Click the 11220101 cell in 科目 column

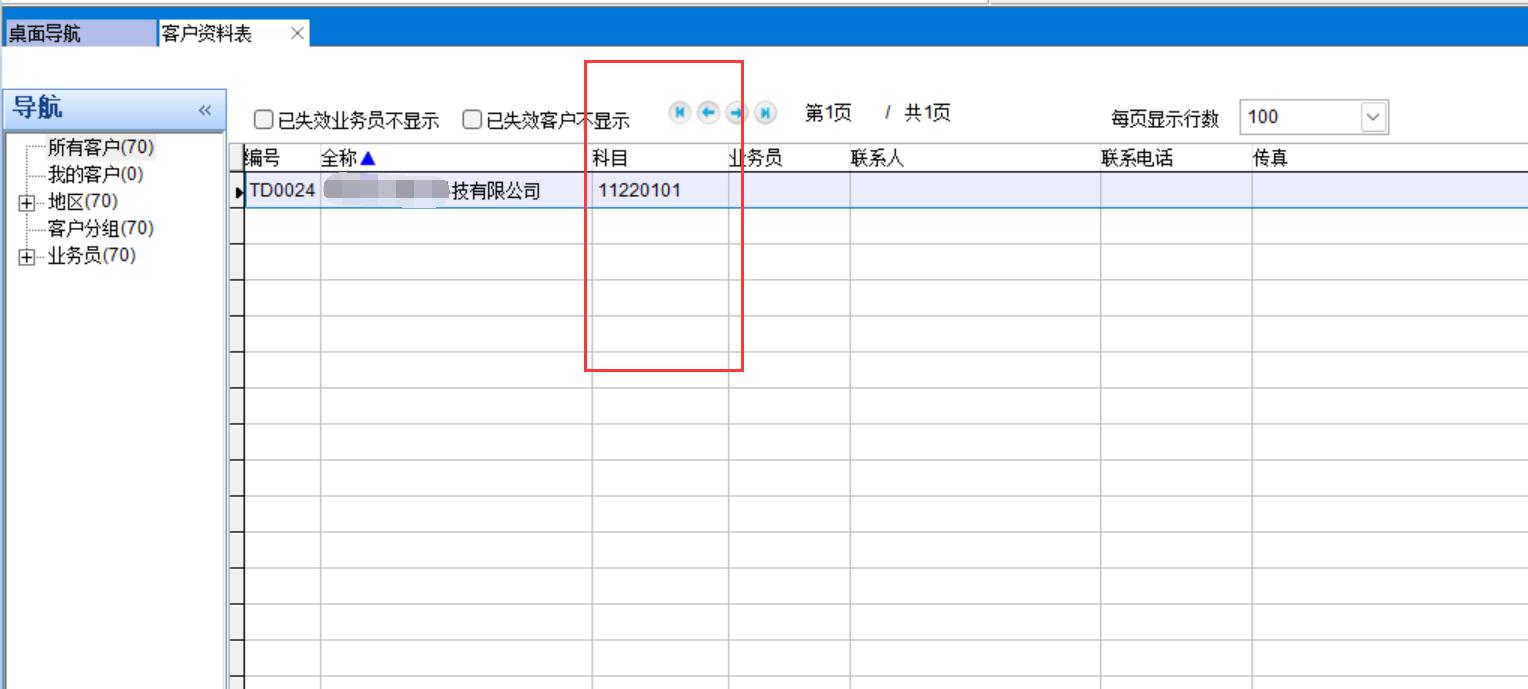[x=640, y=190]
